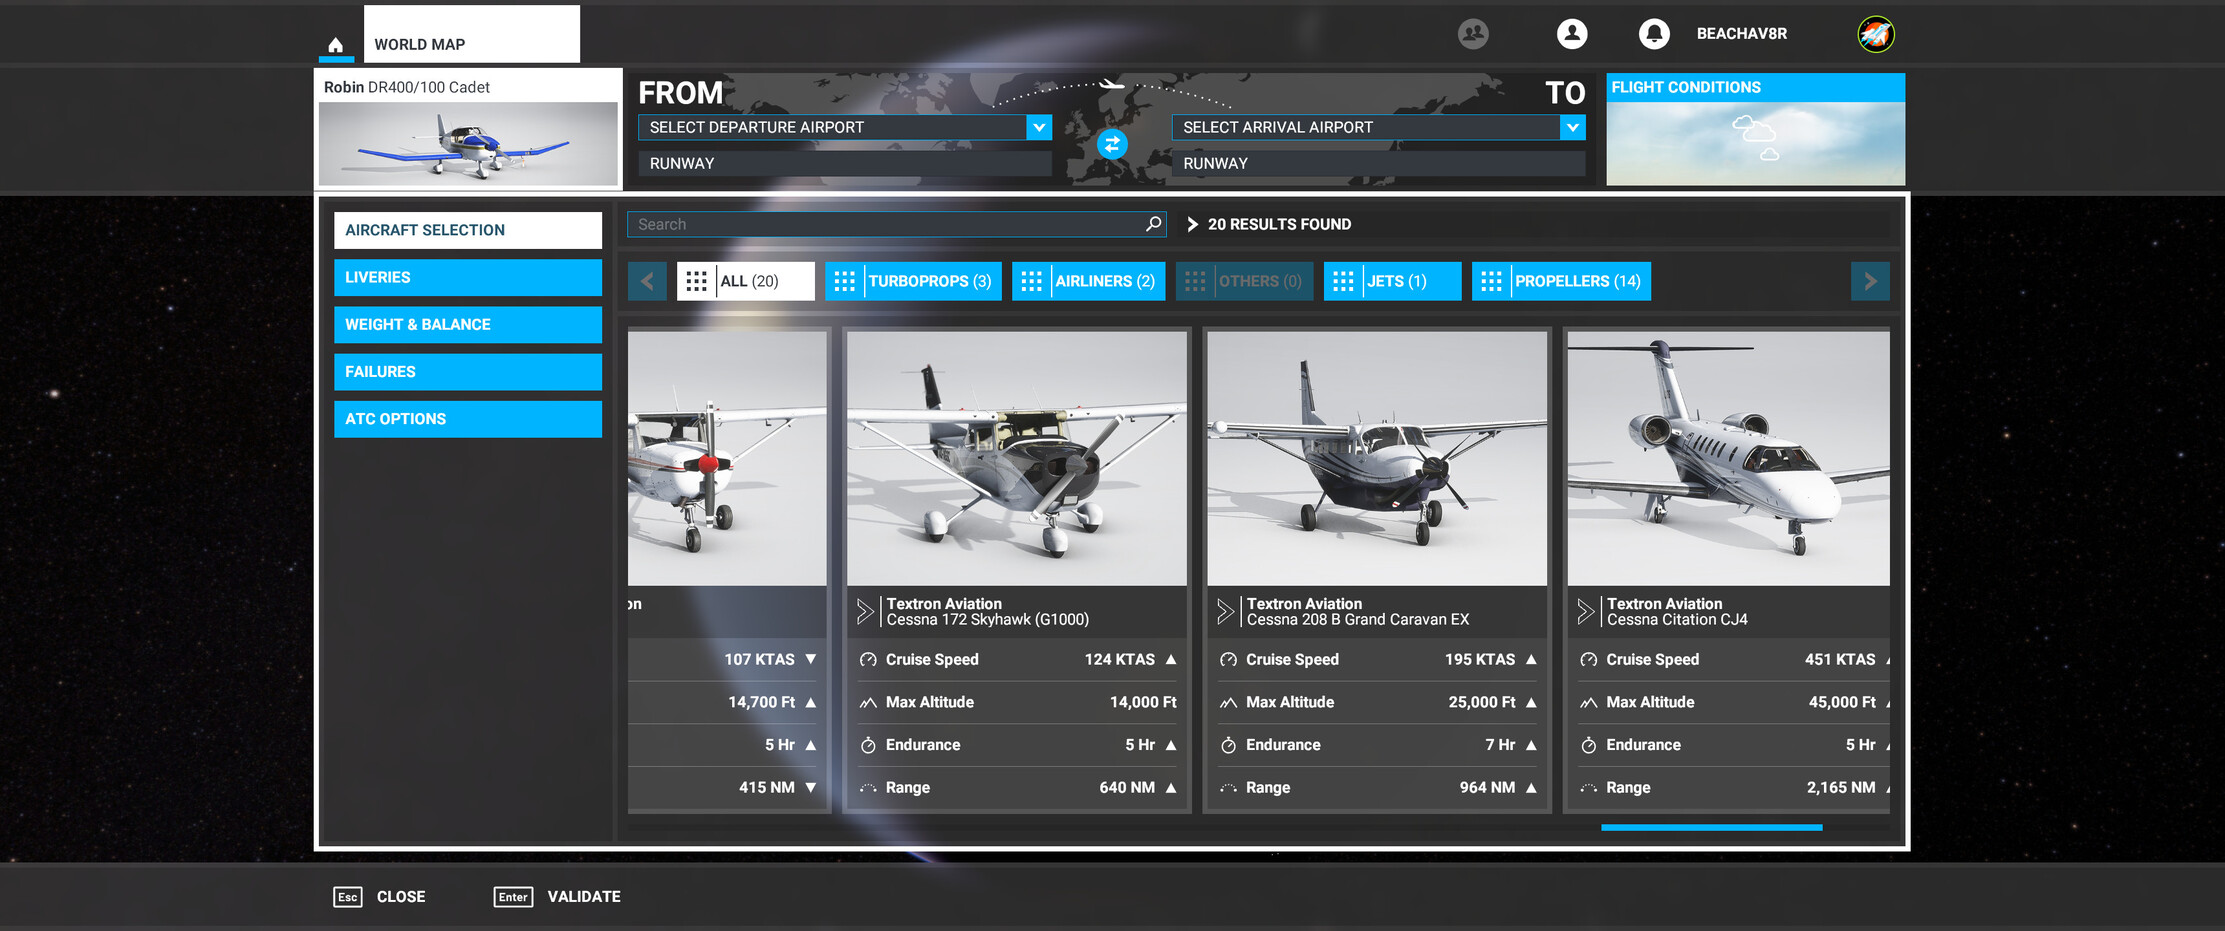Click the horizontal scrollbar under aircraft cards
2225x931 pixels.
(1711, 827)
